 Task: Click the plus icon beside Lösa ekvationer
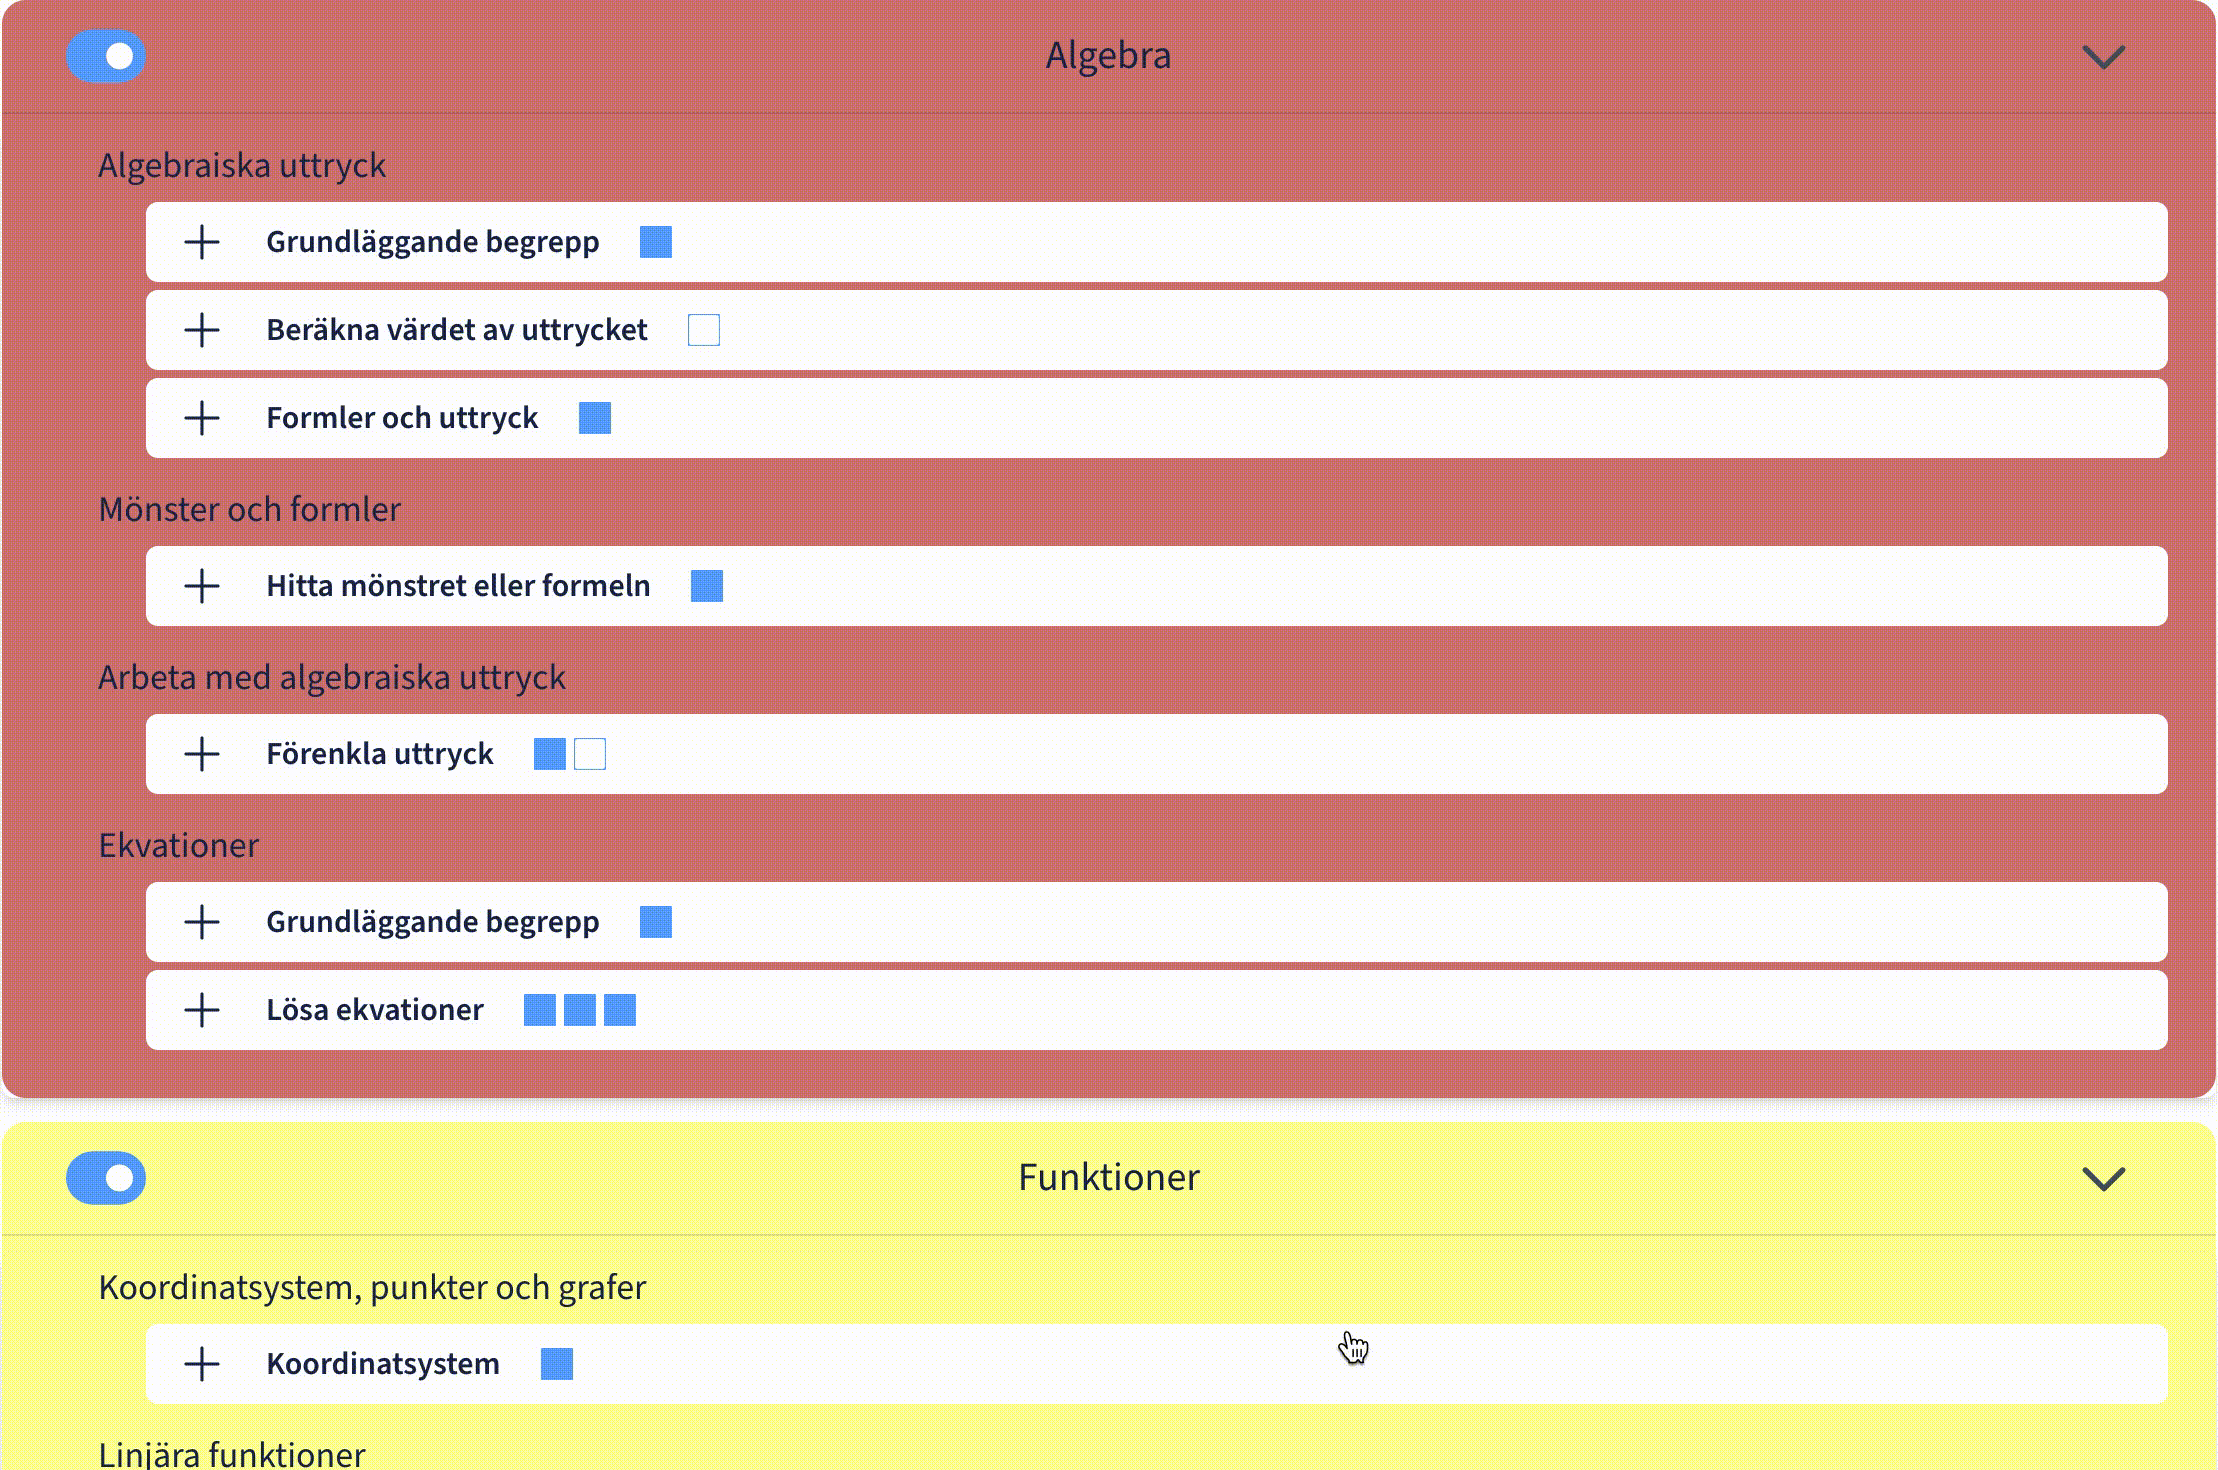click(202, 1010)
